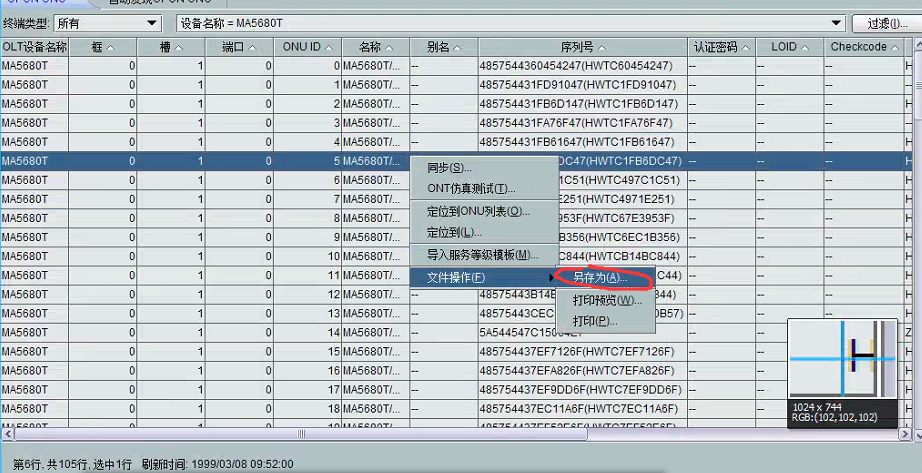Select 同步(S)... in the context menu

coord(449,167)
